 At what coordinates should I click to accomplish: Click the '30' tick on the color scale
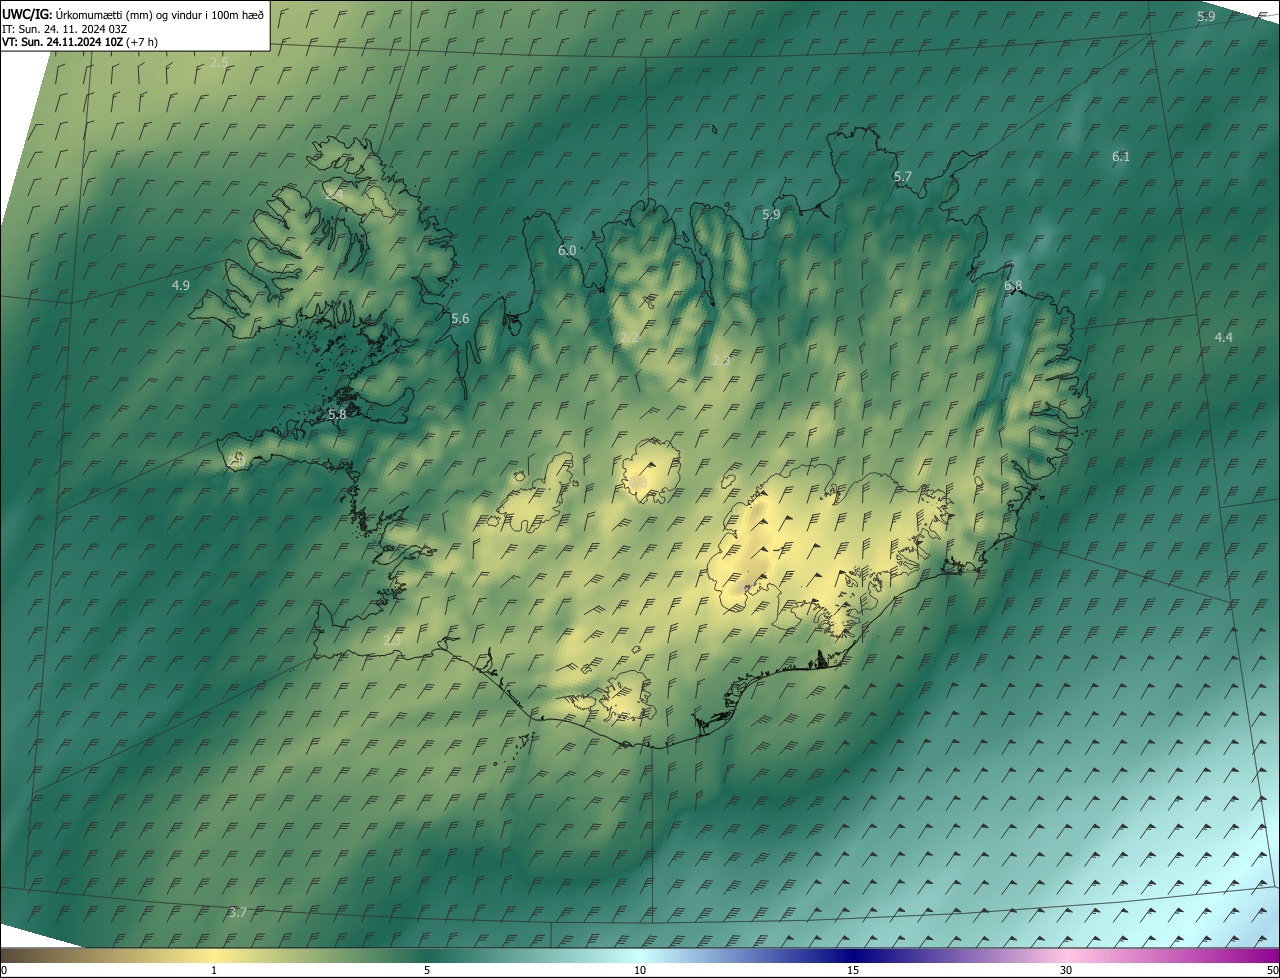(x=1066, y=970)
